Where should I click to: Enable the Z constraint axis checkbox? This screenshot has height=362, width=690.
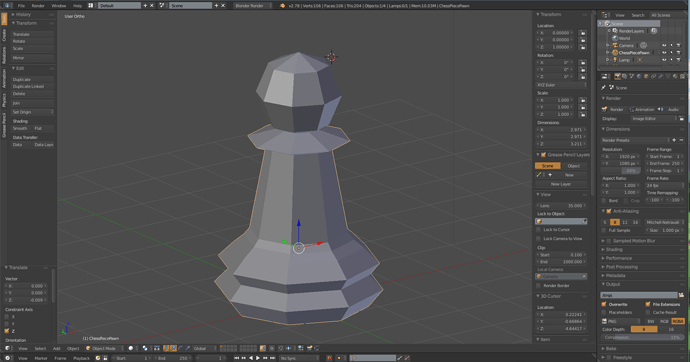(7, 331)
